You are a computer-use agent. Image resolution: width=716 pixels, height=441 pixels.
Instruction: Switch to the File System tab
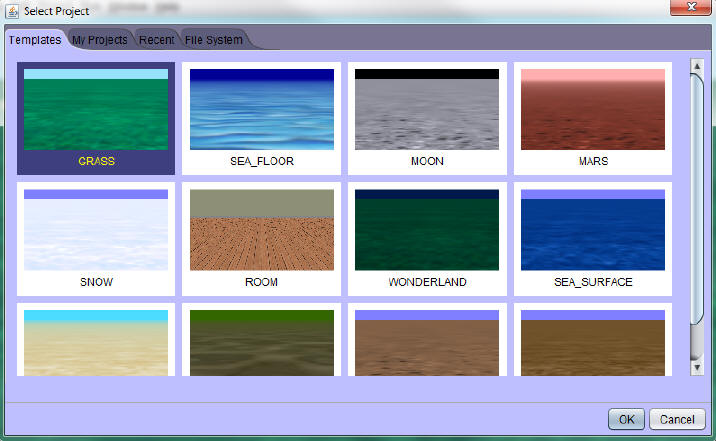[x=214, y=40]
